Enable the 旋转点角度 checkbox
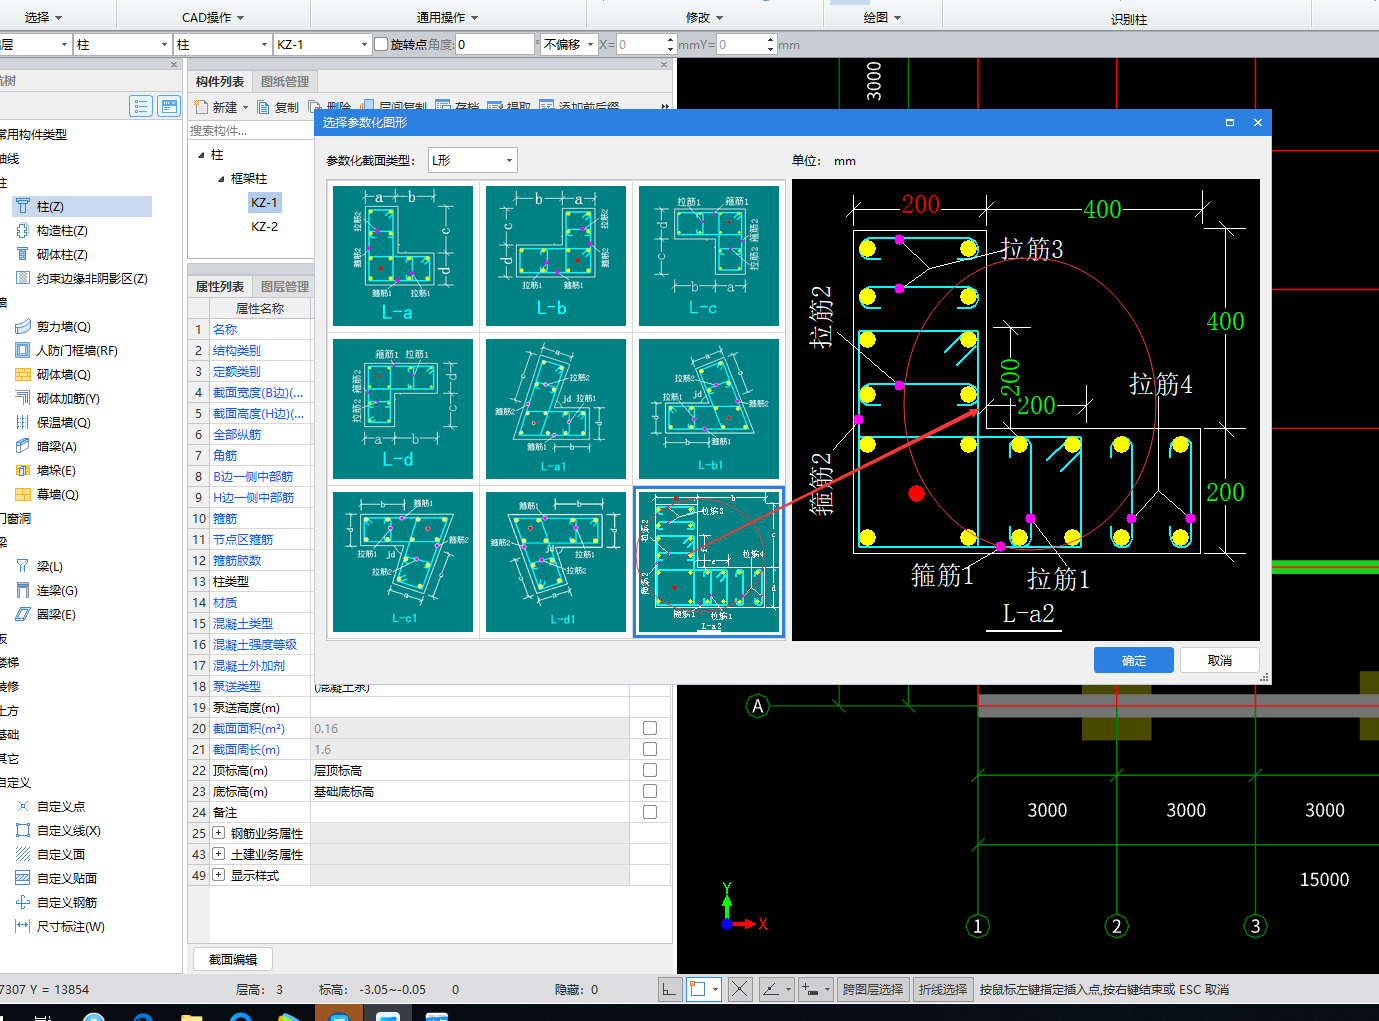Screen dimensions: 1379x1021 381,45
